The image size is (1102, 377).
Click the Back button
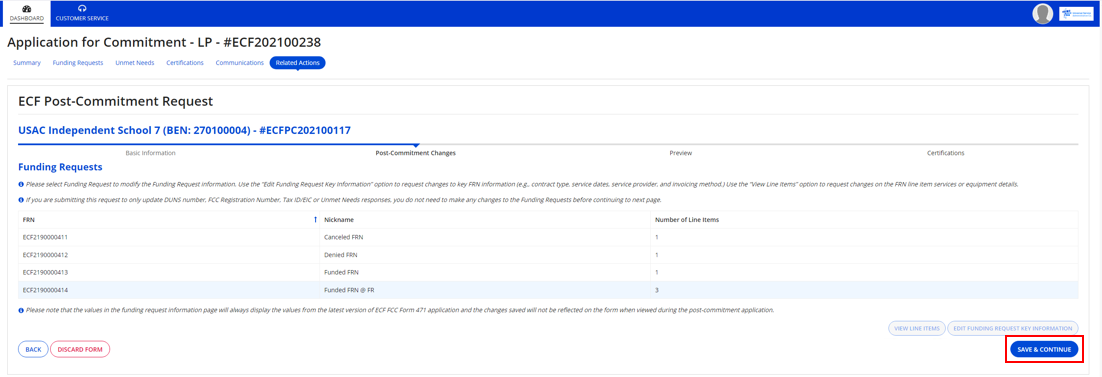tap(33, 349)
